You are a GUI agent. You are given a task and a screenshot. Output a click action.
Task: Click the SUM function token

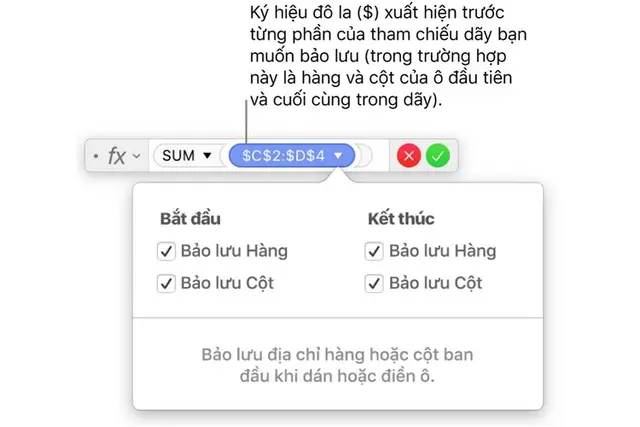(187, 156)
